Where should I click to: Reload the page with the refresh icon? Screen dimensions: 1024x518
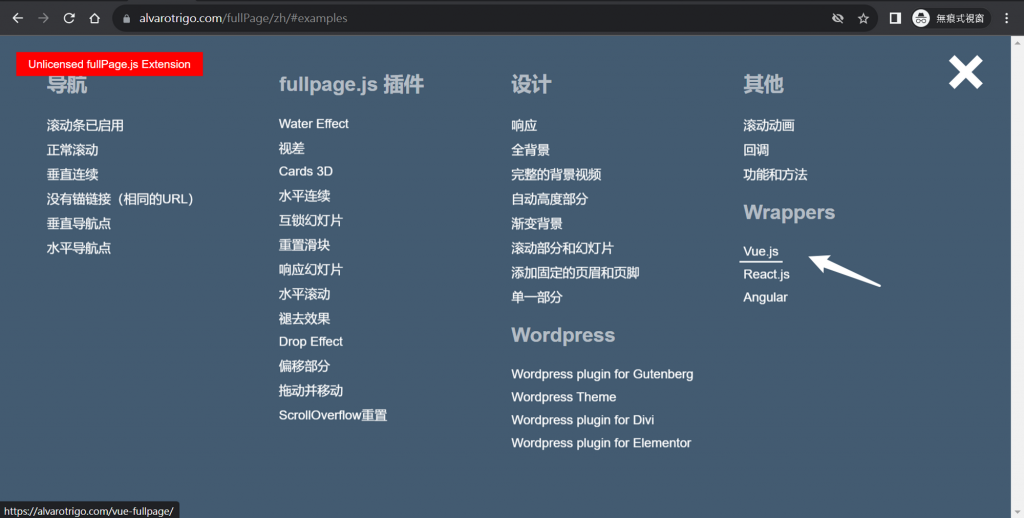click(69, 18)
